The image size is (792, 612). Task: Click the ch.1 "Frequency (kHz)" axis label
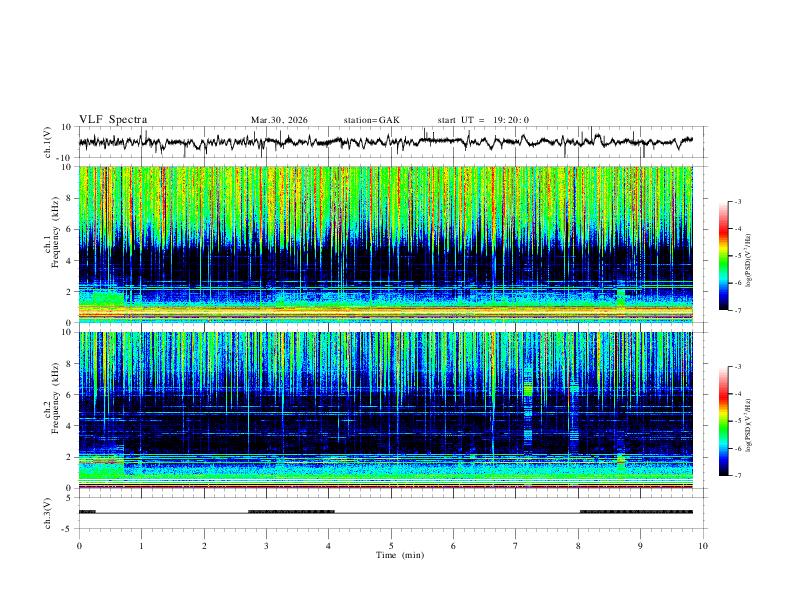[55, 232]
